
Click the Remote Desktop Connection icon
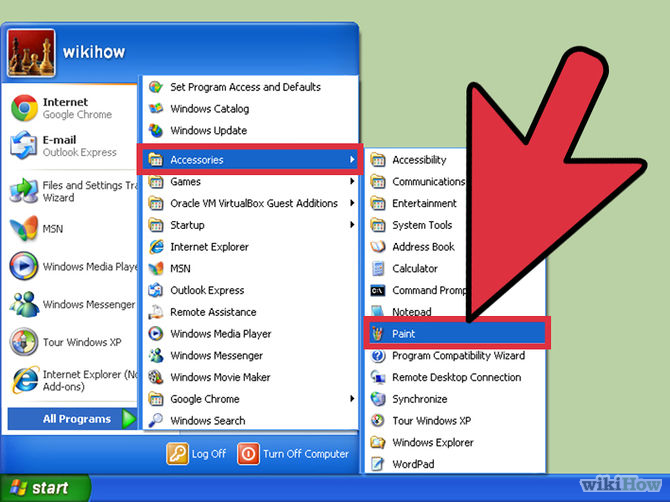(378, 377)
